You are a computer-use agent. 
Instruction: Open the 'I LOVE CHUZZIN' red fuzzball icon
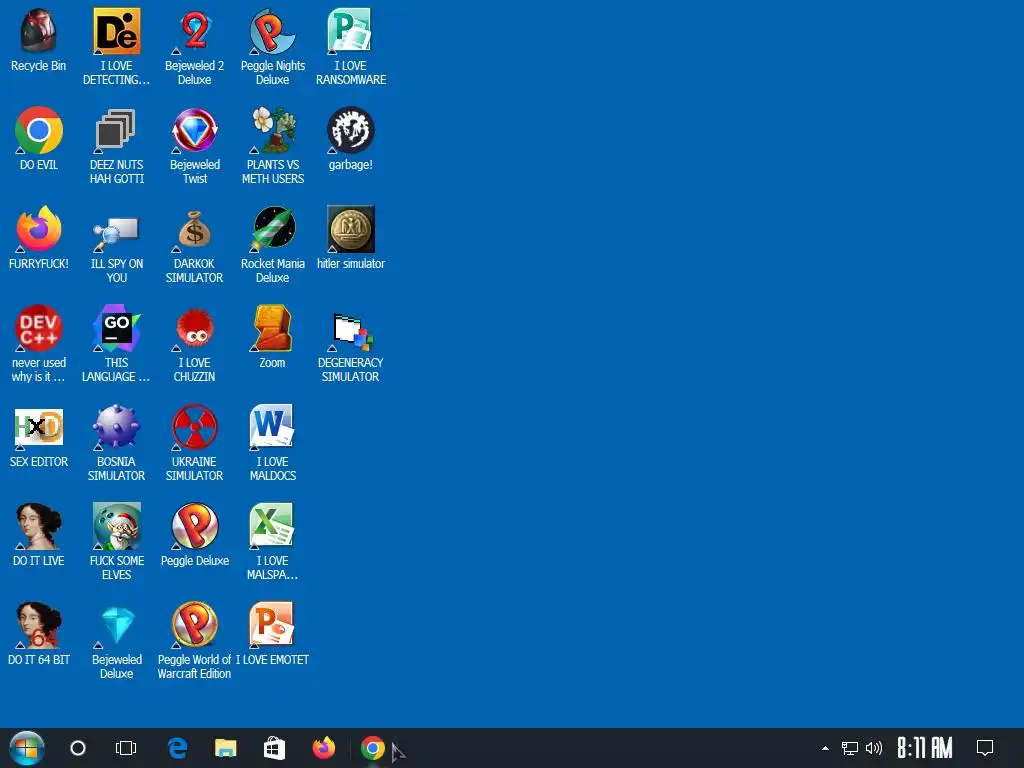coord(194,328)
